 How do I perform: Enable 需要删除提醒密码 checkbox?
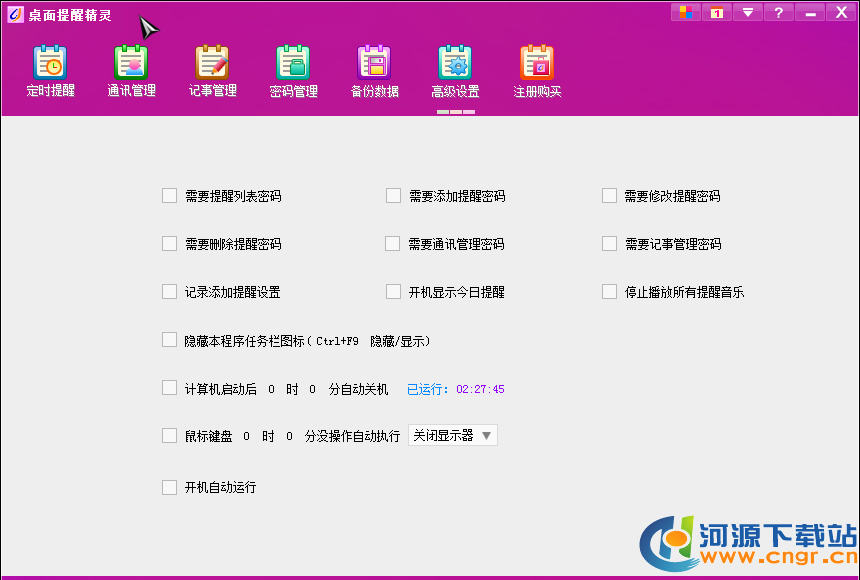[169, 244]
